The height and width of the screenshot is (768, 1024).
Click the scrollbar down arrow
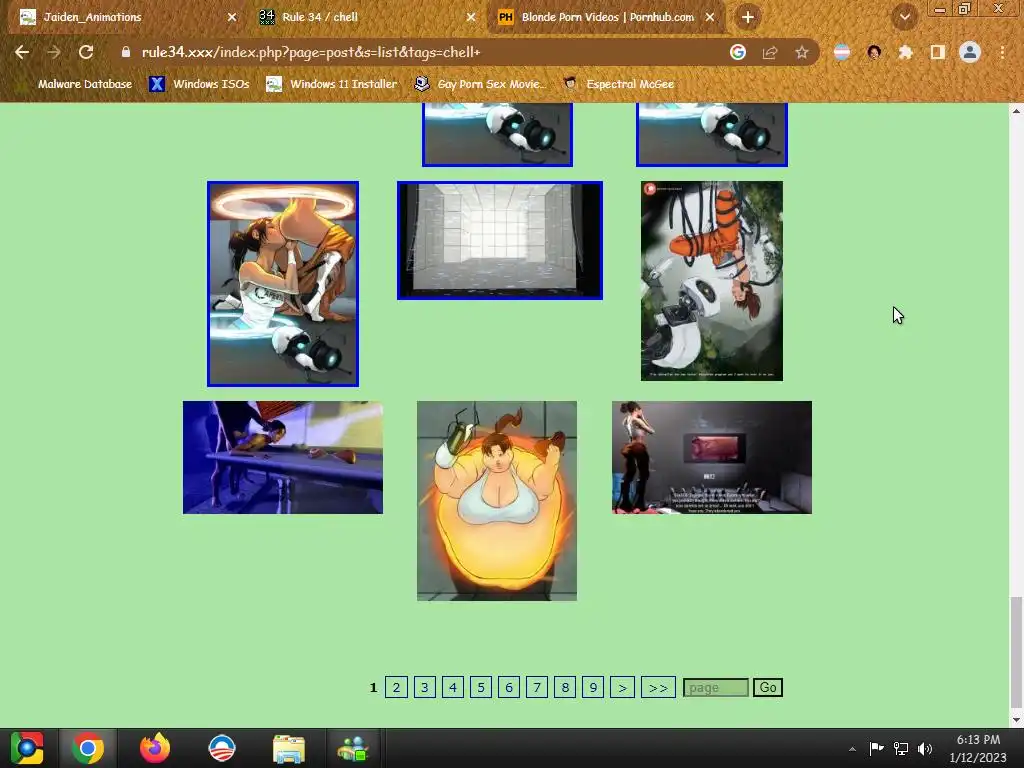pyautogui.click(x=1016, y=719)
